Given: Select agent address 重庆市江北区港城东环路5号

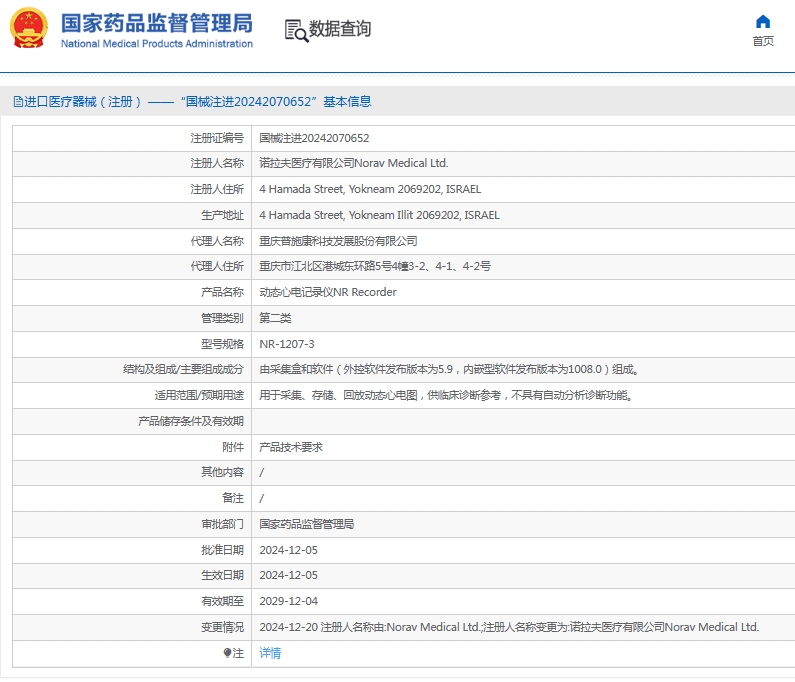Looking at the screenshot, I should [x=375, y=266].
